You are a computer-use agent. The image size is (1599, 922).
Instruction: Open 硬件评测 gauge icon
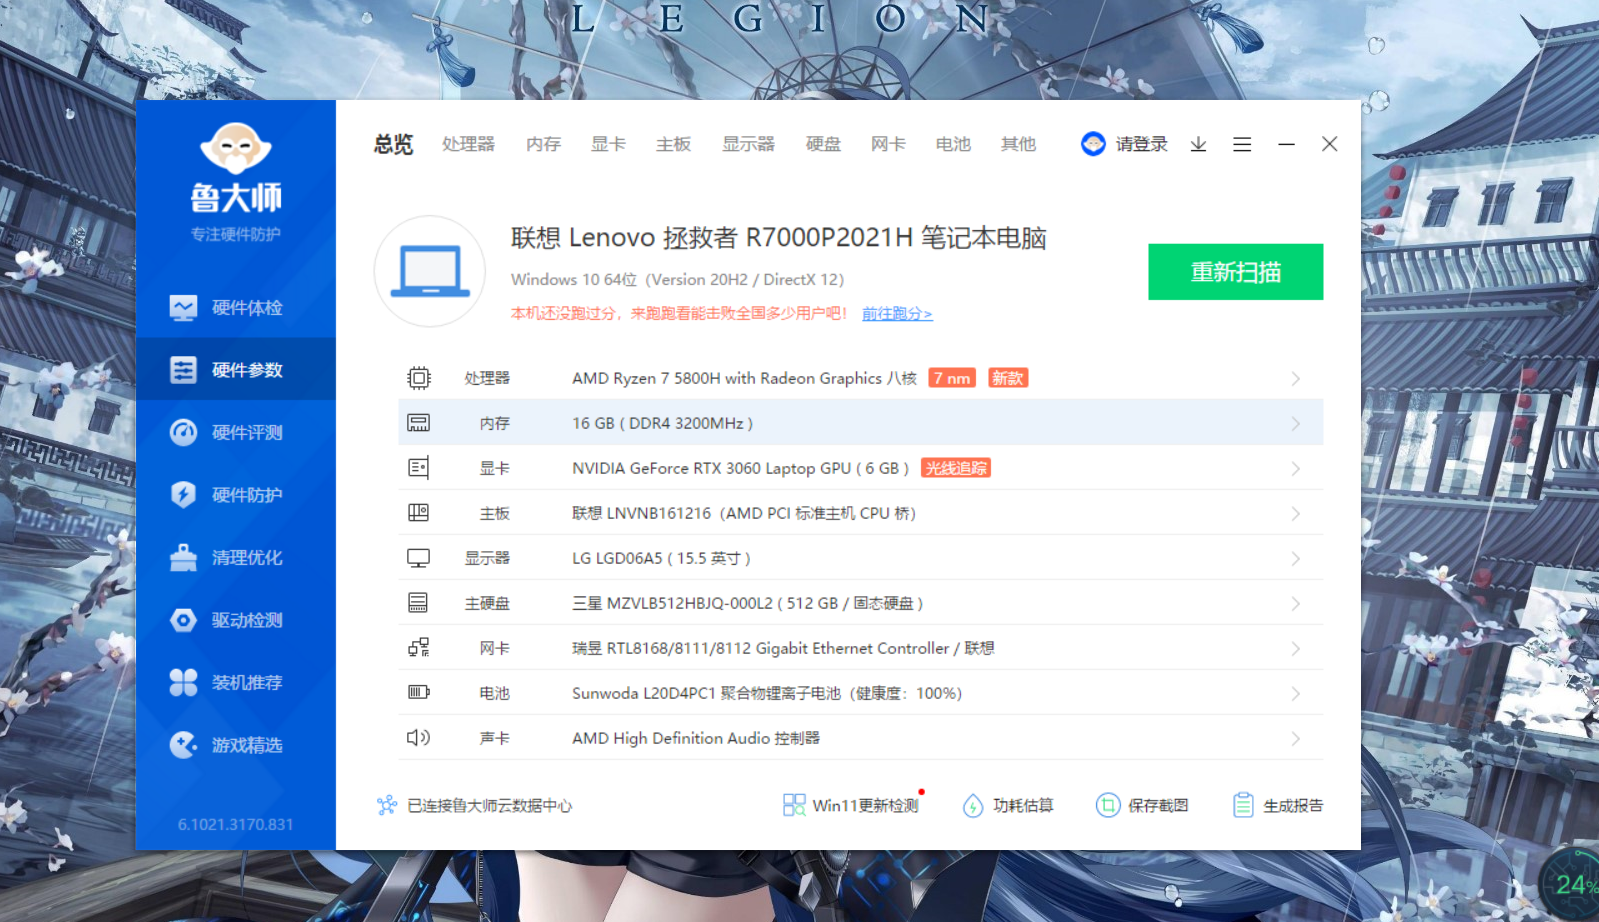(183, 432)
